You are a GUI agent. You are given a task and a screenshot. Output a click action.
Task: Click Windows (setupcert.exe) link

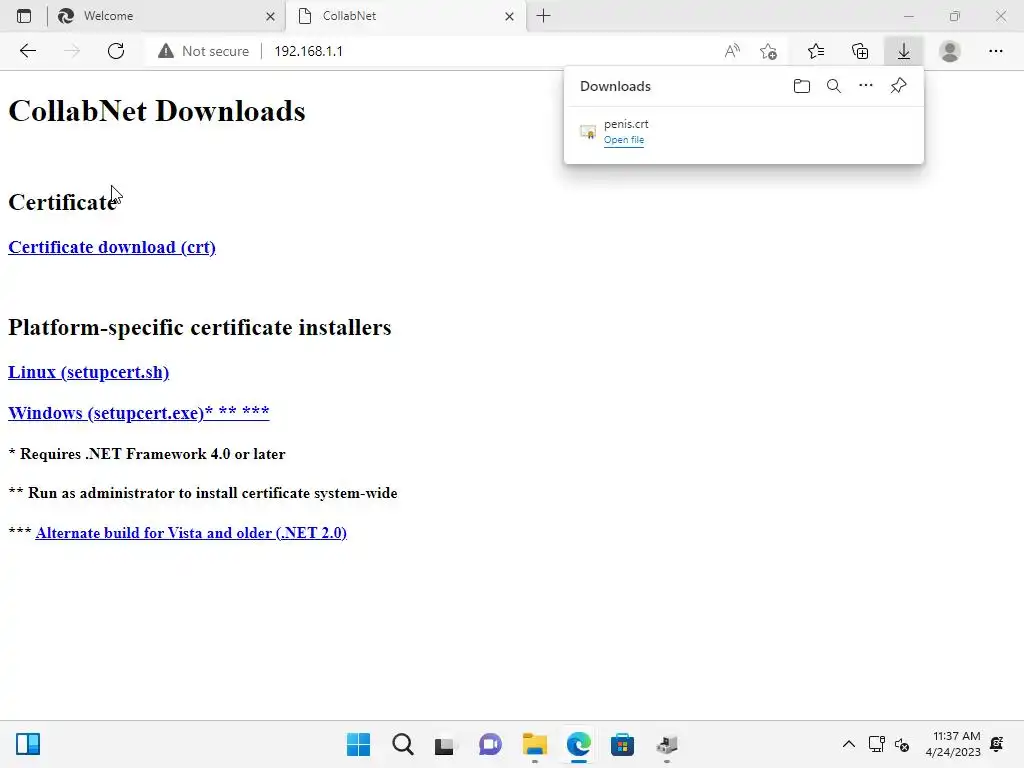coord(138,413)
